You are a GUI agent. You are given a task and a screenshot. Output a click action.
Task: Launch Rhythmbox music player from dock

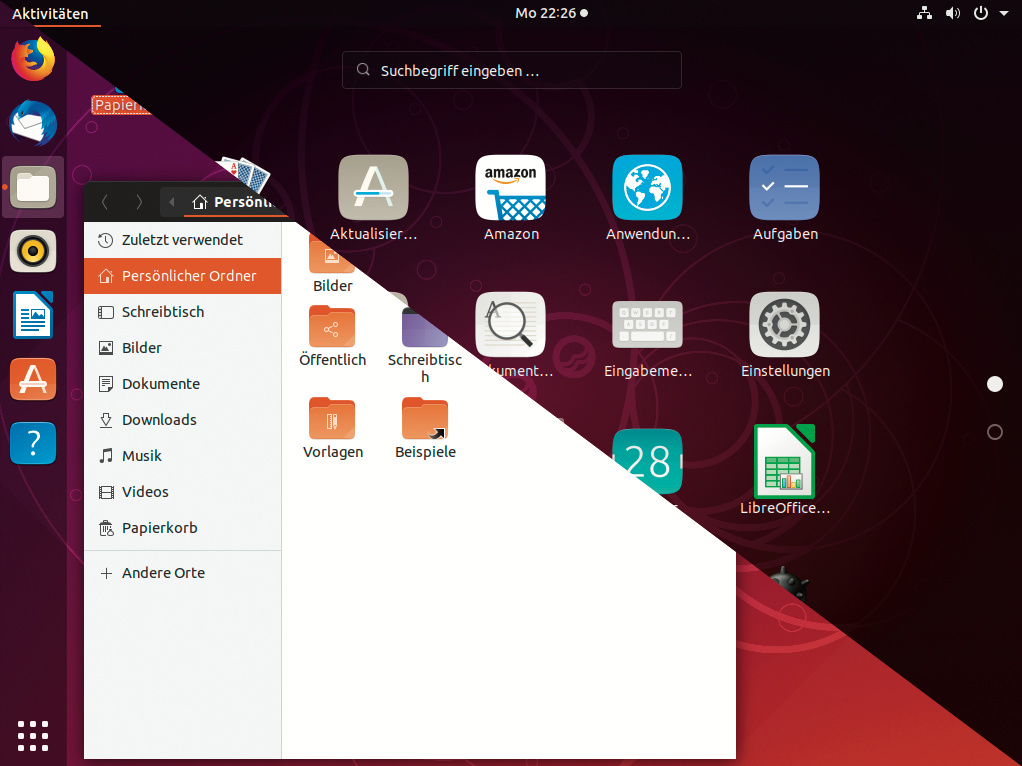pos(33,251)
